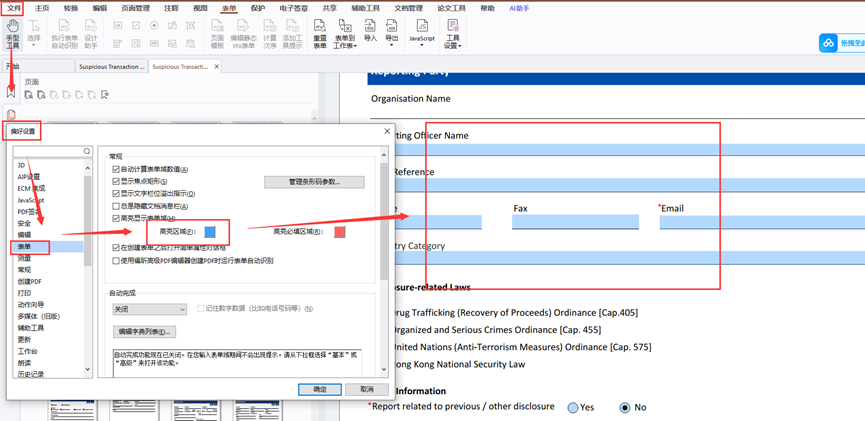Open the JavaScript tool in ribbon
Image resolution: width=865 pixels, height=421 pixels.
[422, 32]
